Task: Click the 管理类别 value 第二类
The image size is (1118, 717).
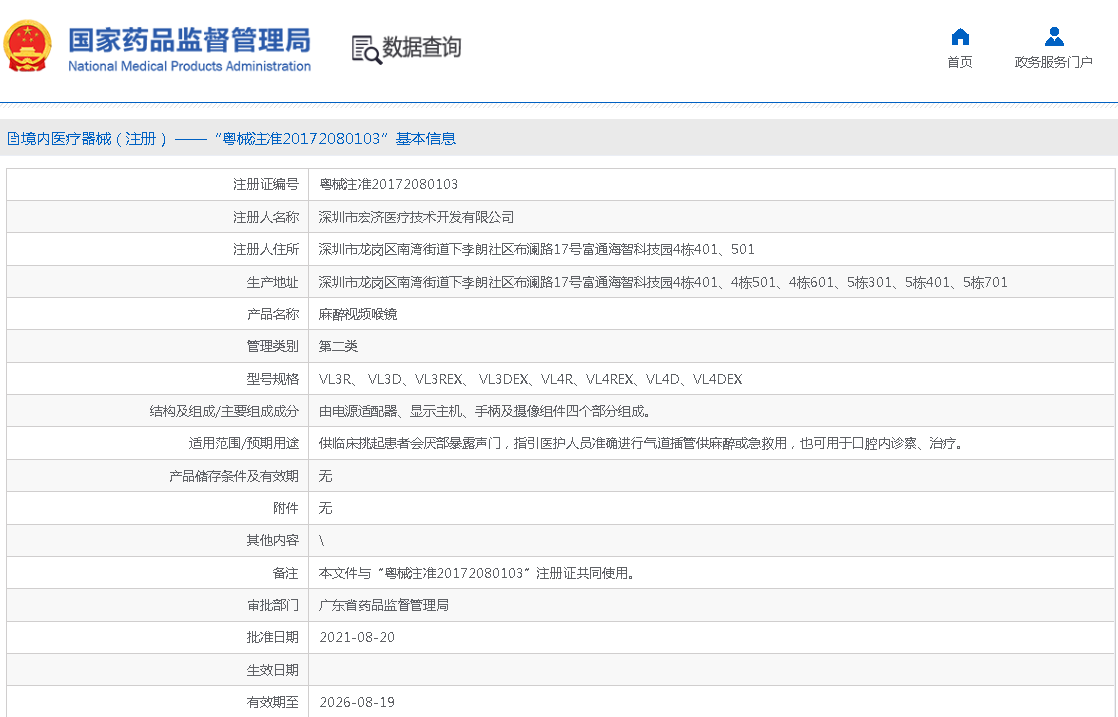Action: tap(338, 347)
